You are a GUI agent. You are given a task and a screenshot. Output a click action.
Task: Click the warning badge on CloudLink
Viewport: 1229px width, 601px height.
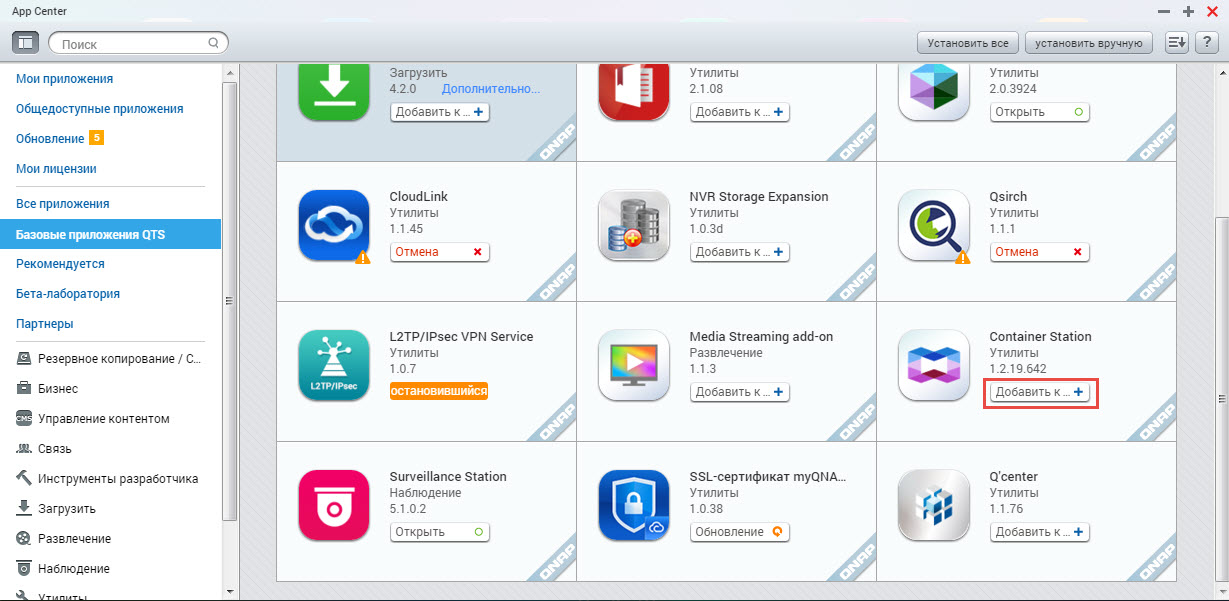pos(363,257)
